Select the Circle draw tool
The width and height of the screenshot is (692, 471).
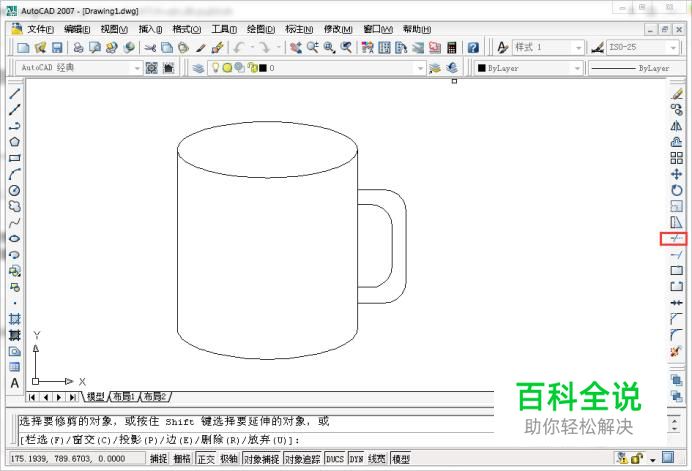[15, 190]
